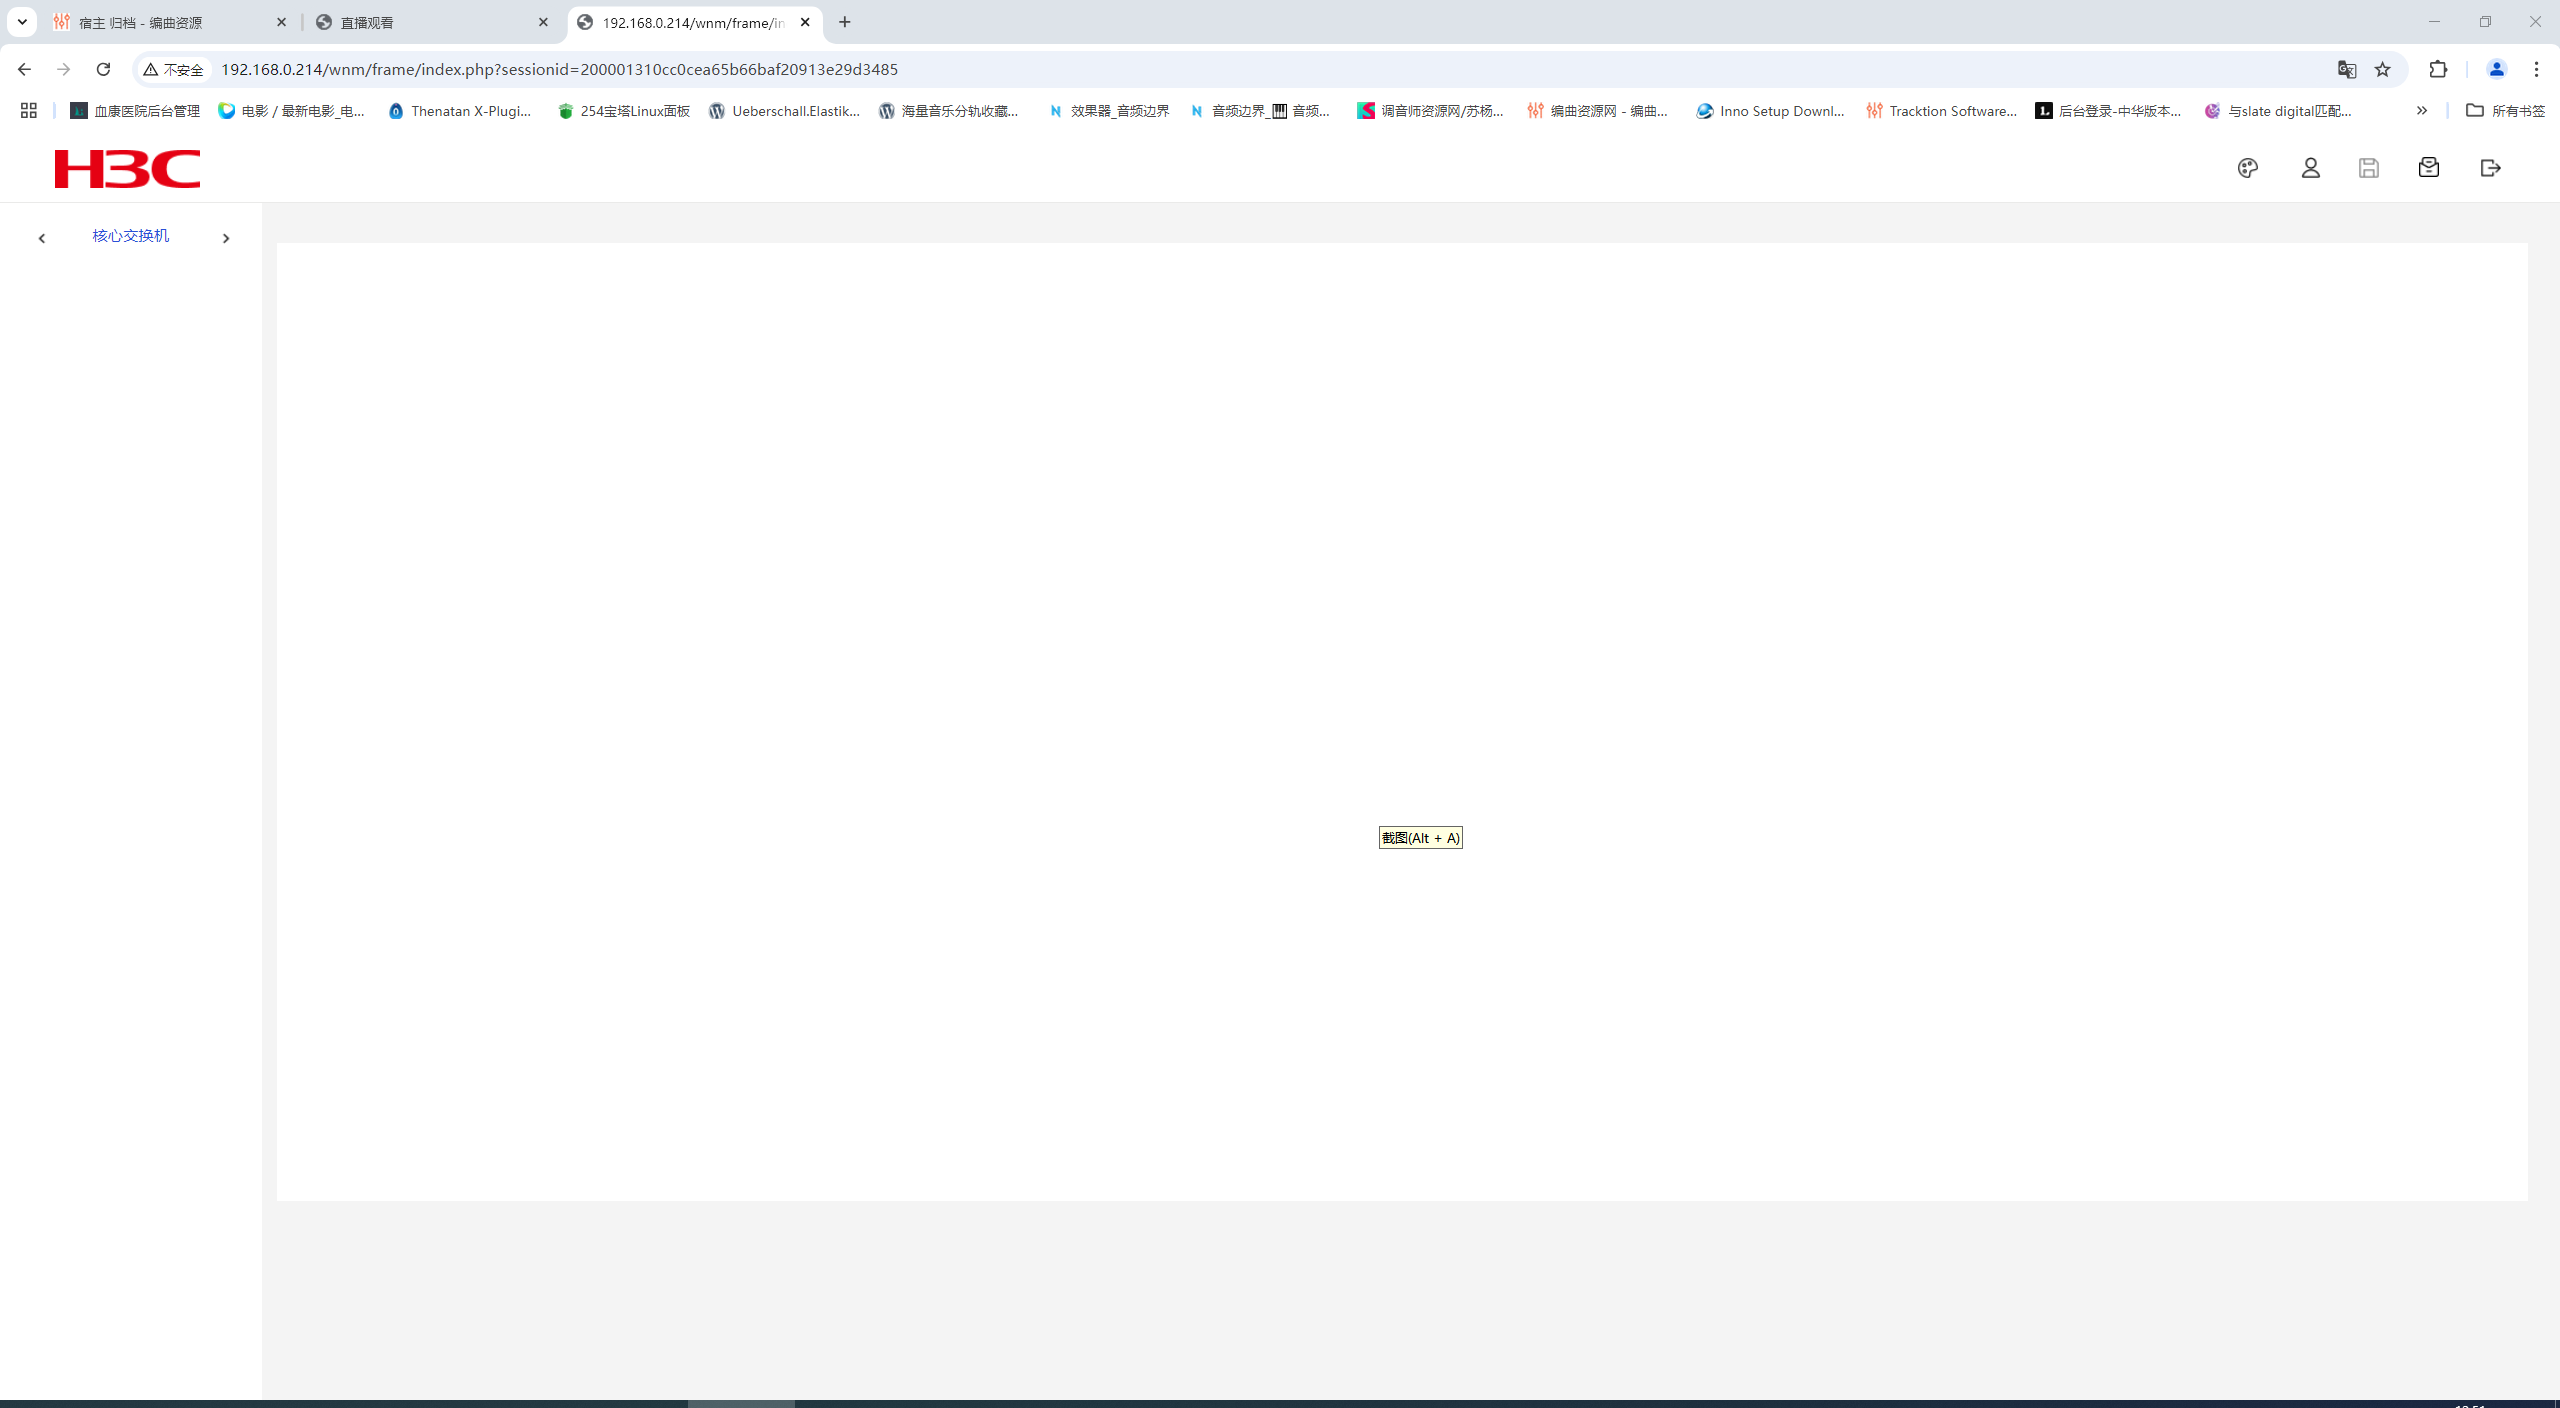Image resolution: width=2560 pixels, height=1408 pixels.
Task: Click the H3C logo
Action: tap(127, 169)
